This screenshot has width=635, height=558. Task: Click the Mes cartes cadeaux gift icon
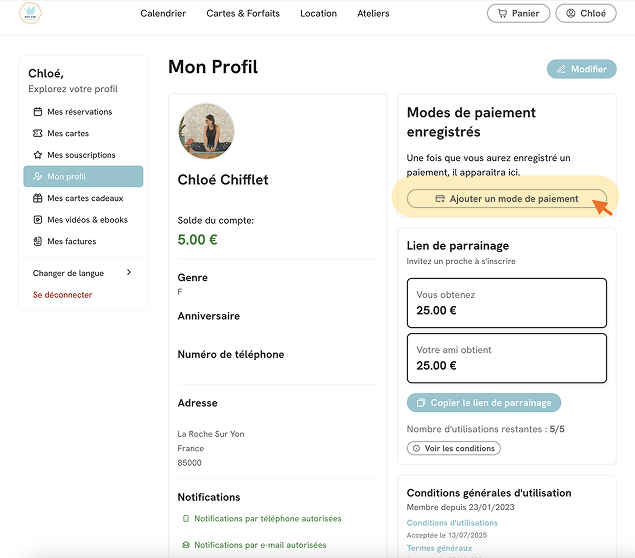pyautogui.click(x=38, y=198)
